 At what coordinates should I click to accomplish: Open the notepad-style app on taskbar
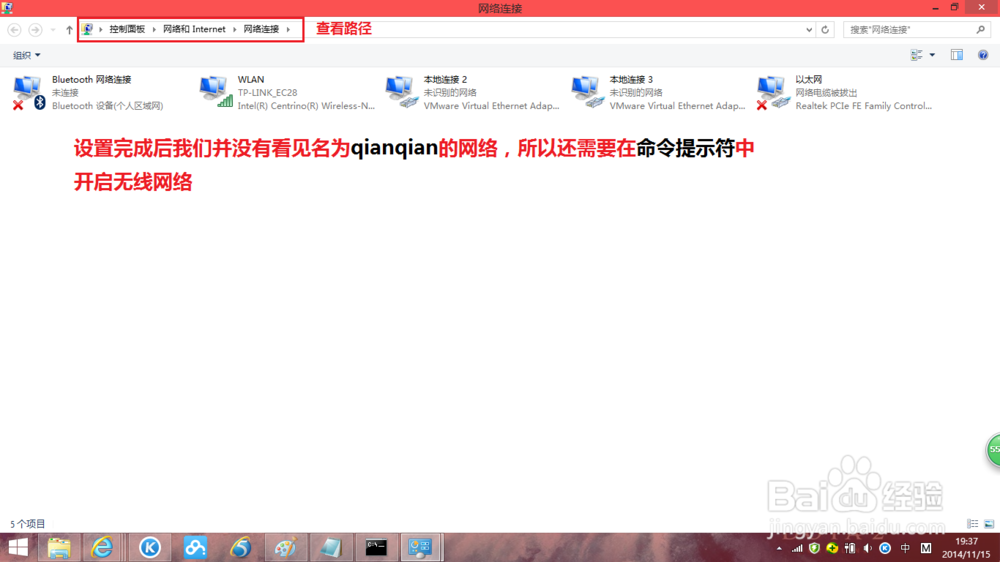pos(331,547)
